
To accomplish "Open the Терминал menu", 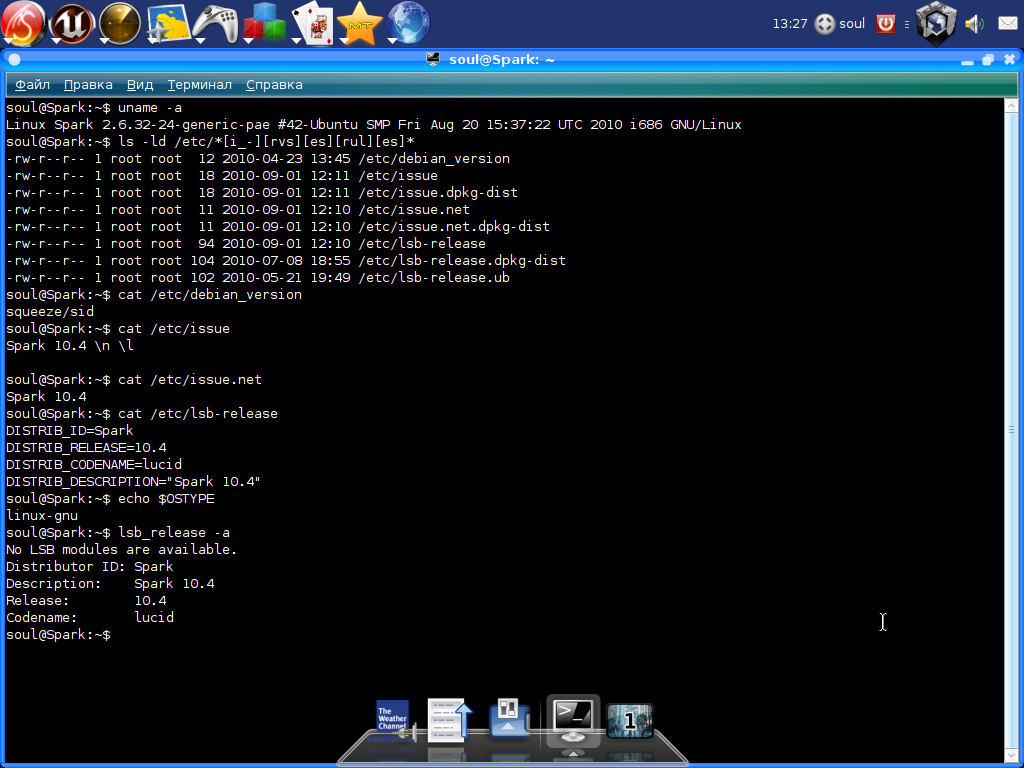I will [200, 85].
